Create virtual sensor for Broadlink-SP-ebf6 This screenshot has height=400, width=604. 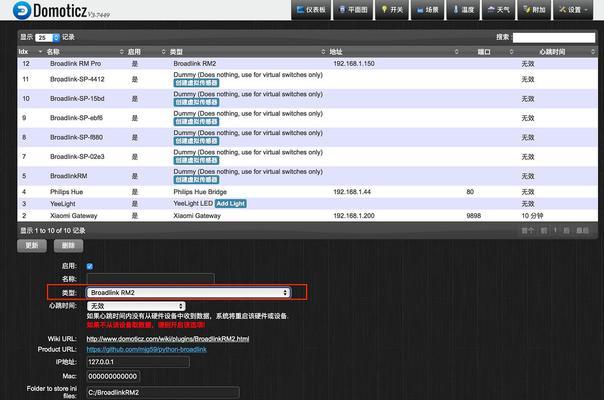[196, 121]
